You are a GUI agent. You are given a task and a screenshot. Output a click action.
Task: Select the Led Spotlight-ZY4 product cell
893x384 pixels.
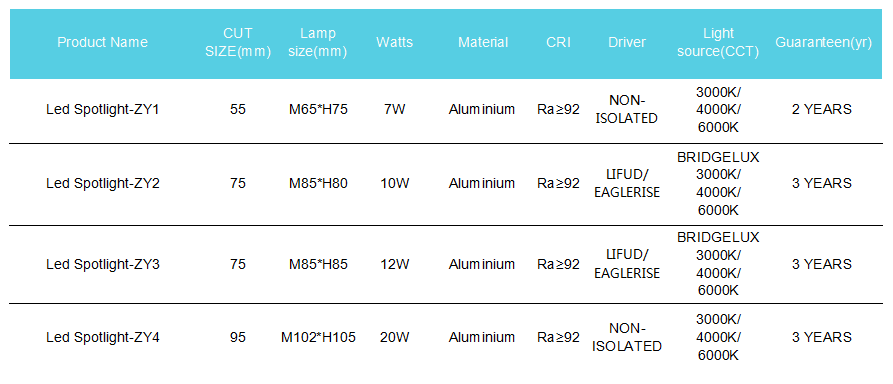(103, 337)
